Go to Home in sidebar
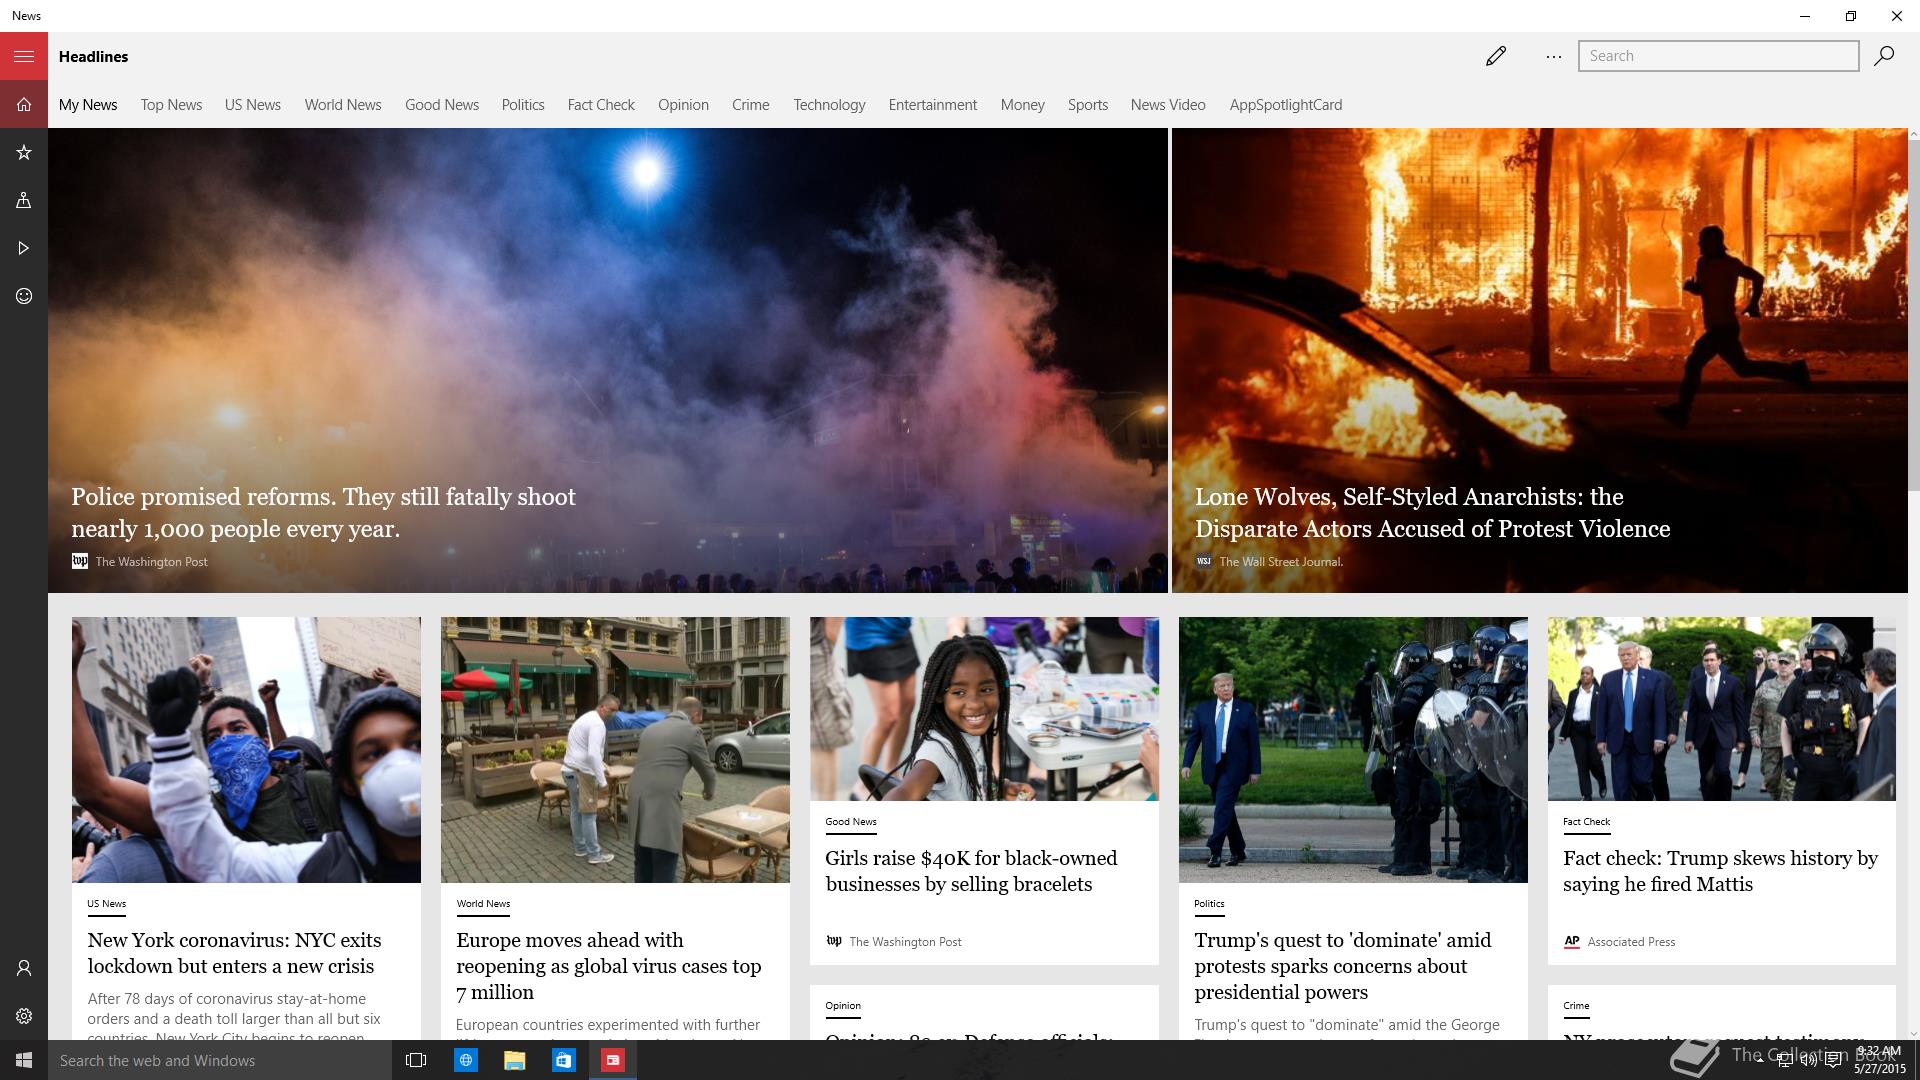 click(24, 104)
